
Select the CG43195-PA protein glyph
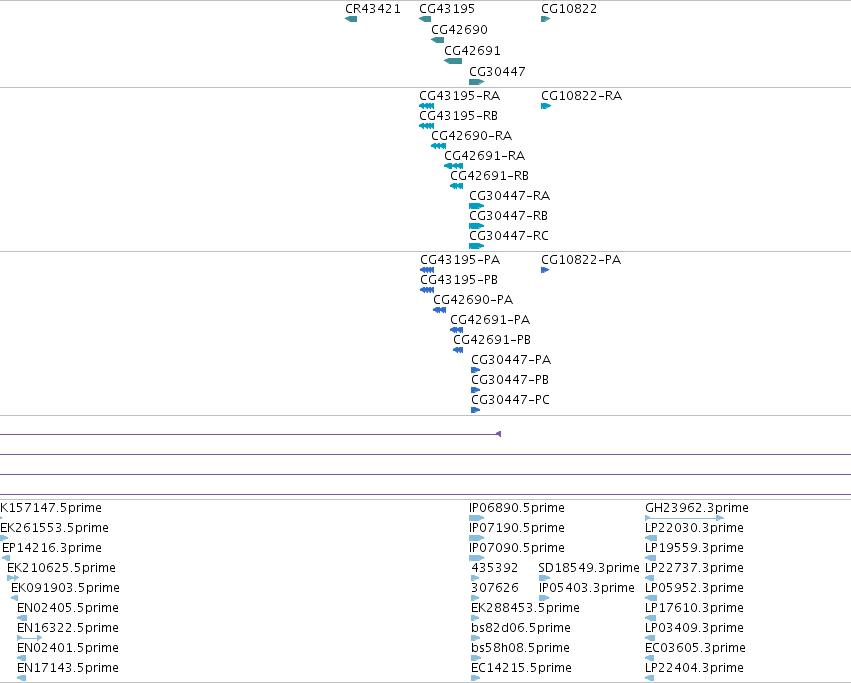[x=427, y=270]
